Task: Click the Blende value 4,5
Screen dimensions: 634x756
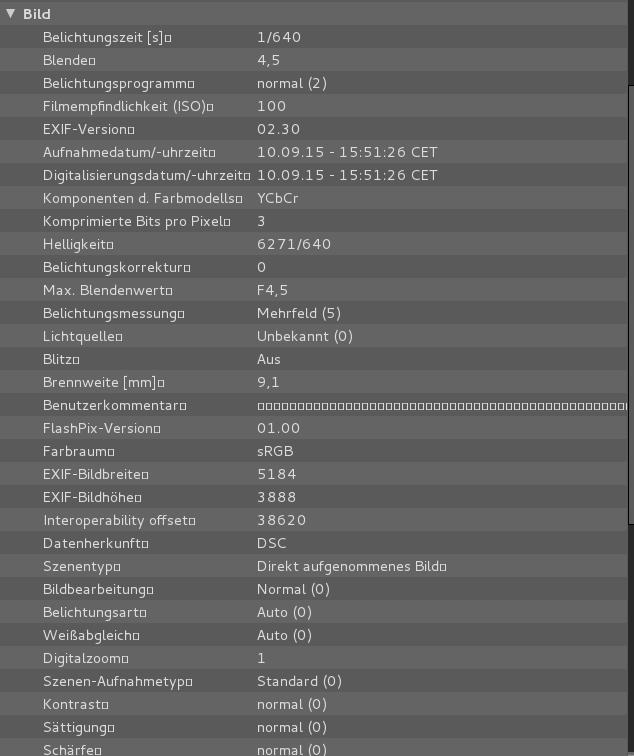Action: point(268,60)
